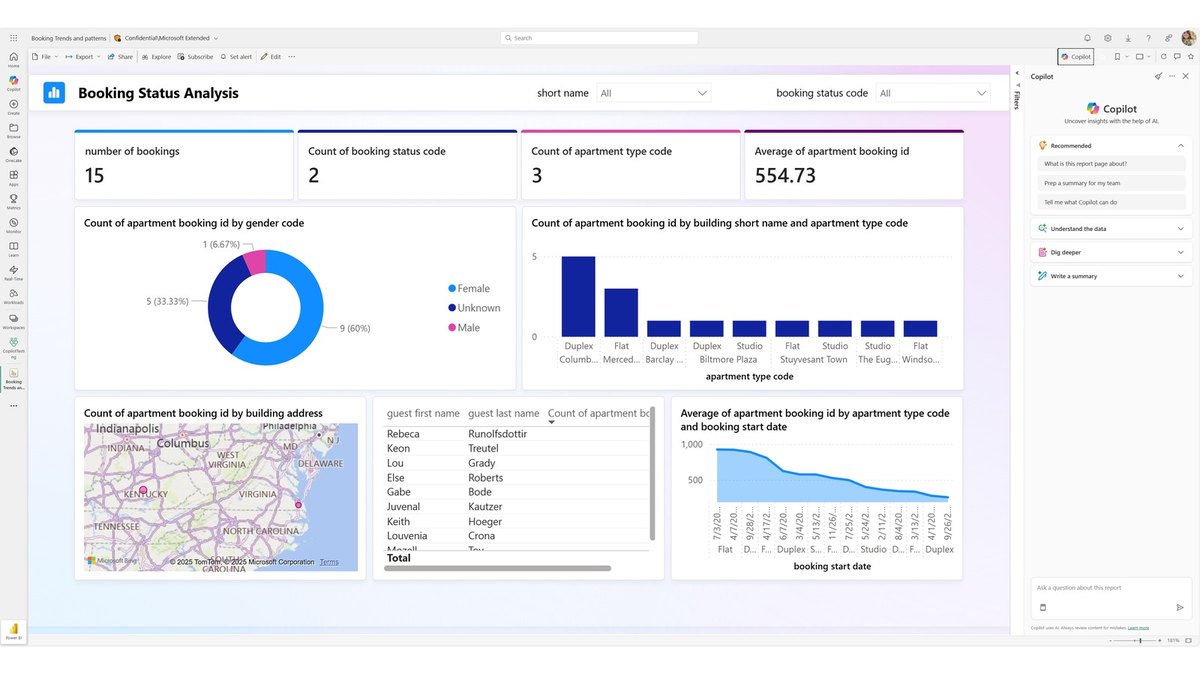
Task: Select Booking Trends report in sidebar
Action: 13,379
